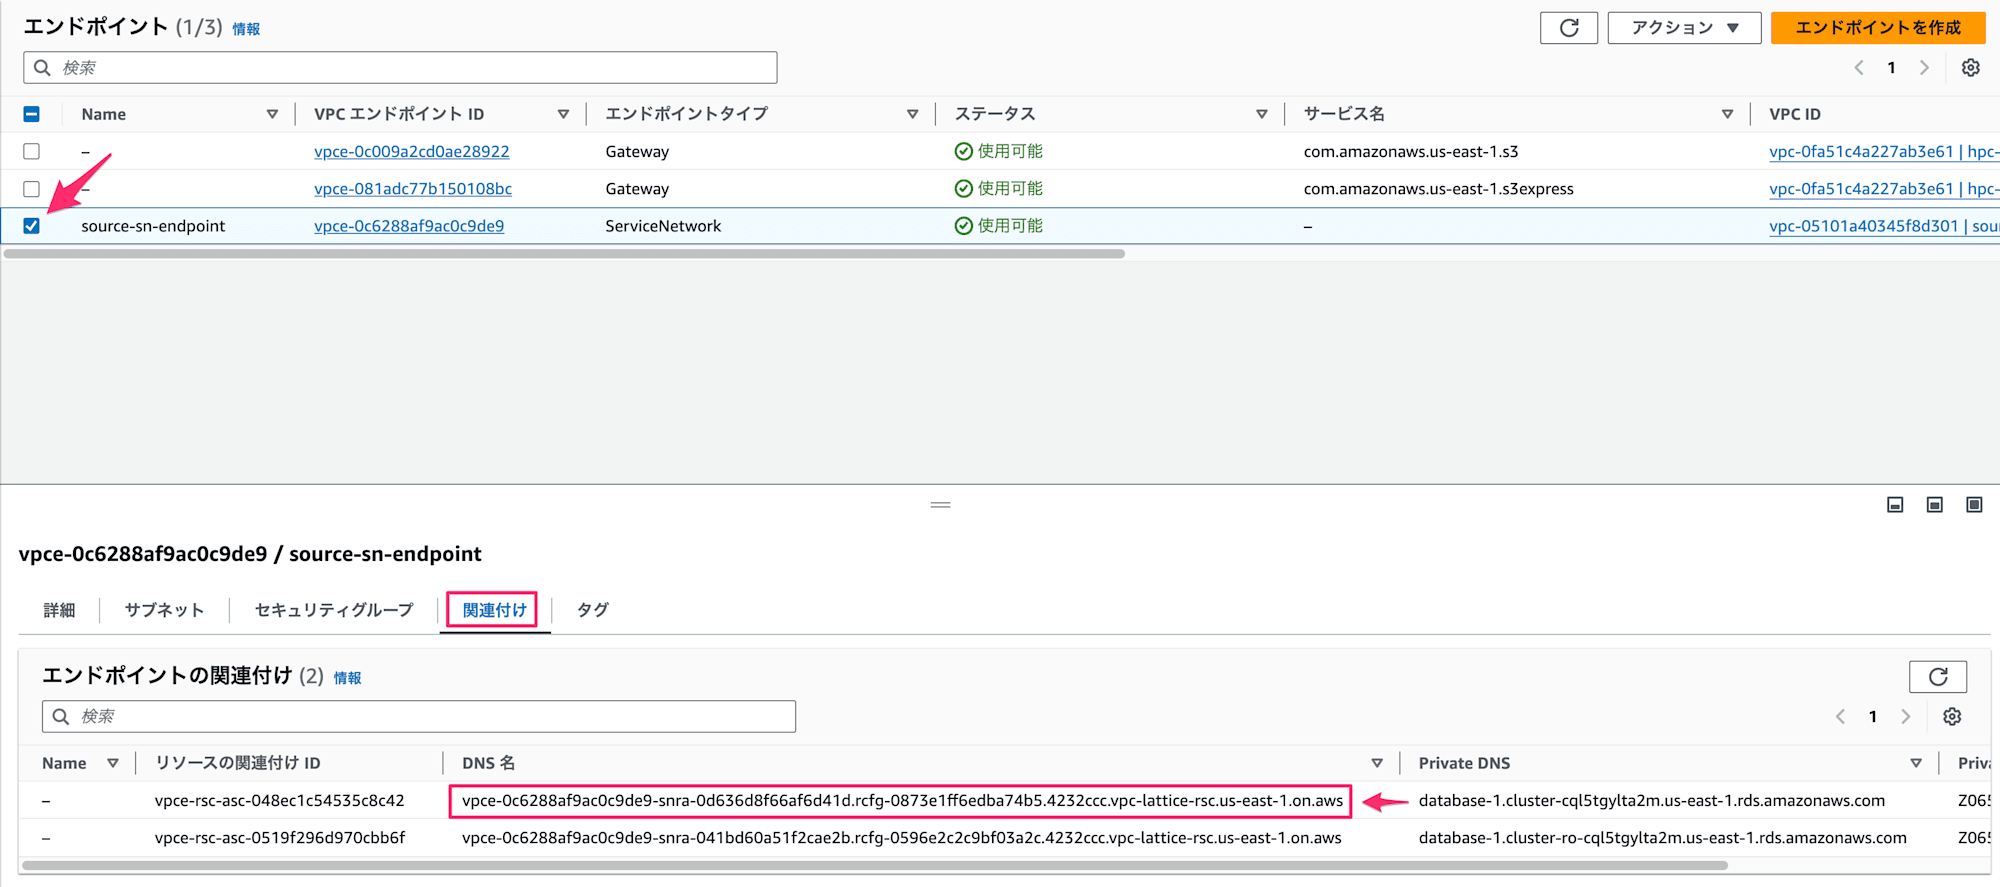
Task: Select the vpce-0c009a2cd0ae28922 row checkbox
Action: pos(31,152)
